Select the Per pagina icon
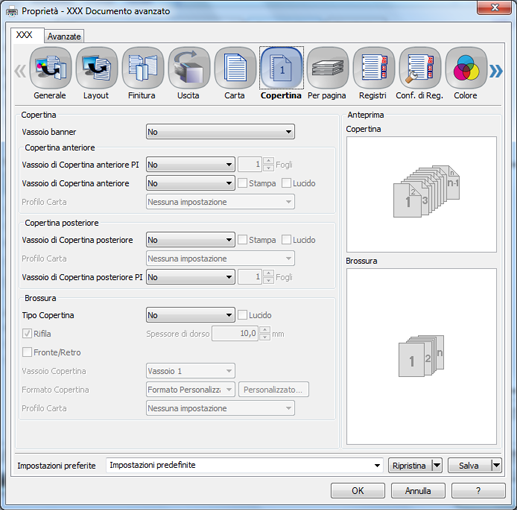Viewport: 517px width, 510px height. (327, 68)
